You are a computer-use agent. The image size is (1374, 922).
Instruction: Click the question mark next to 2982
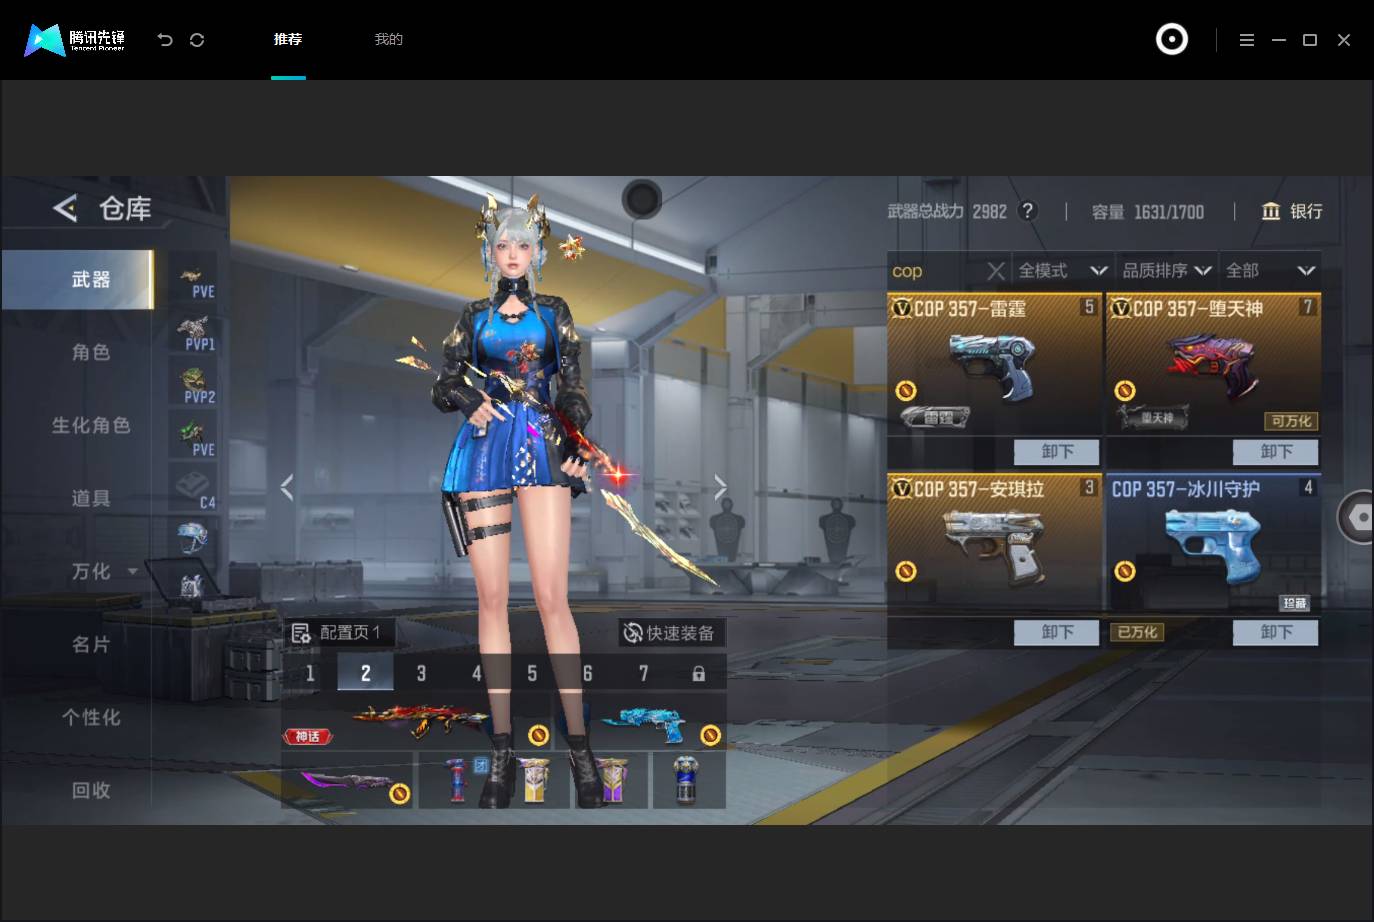pyautogui.click(x=1027, y=211)
